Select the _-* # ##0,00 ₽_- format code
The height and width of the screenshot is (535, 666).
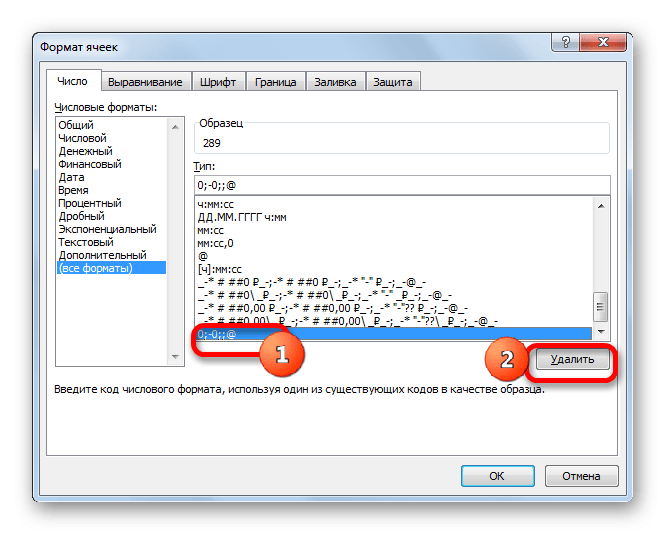coord(394,308)
